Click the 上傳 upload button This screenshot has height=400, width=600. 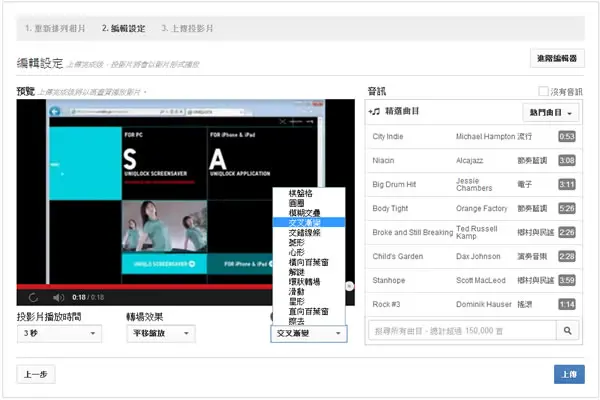tap(569, 374)
